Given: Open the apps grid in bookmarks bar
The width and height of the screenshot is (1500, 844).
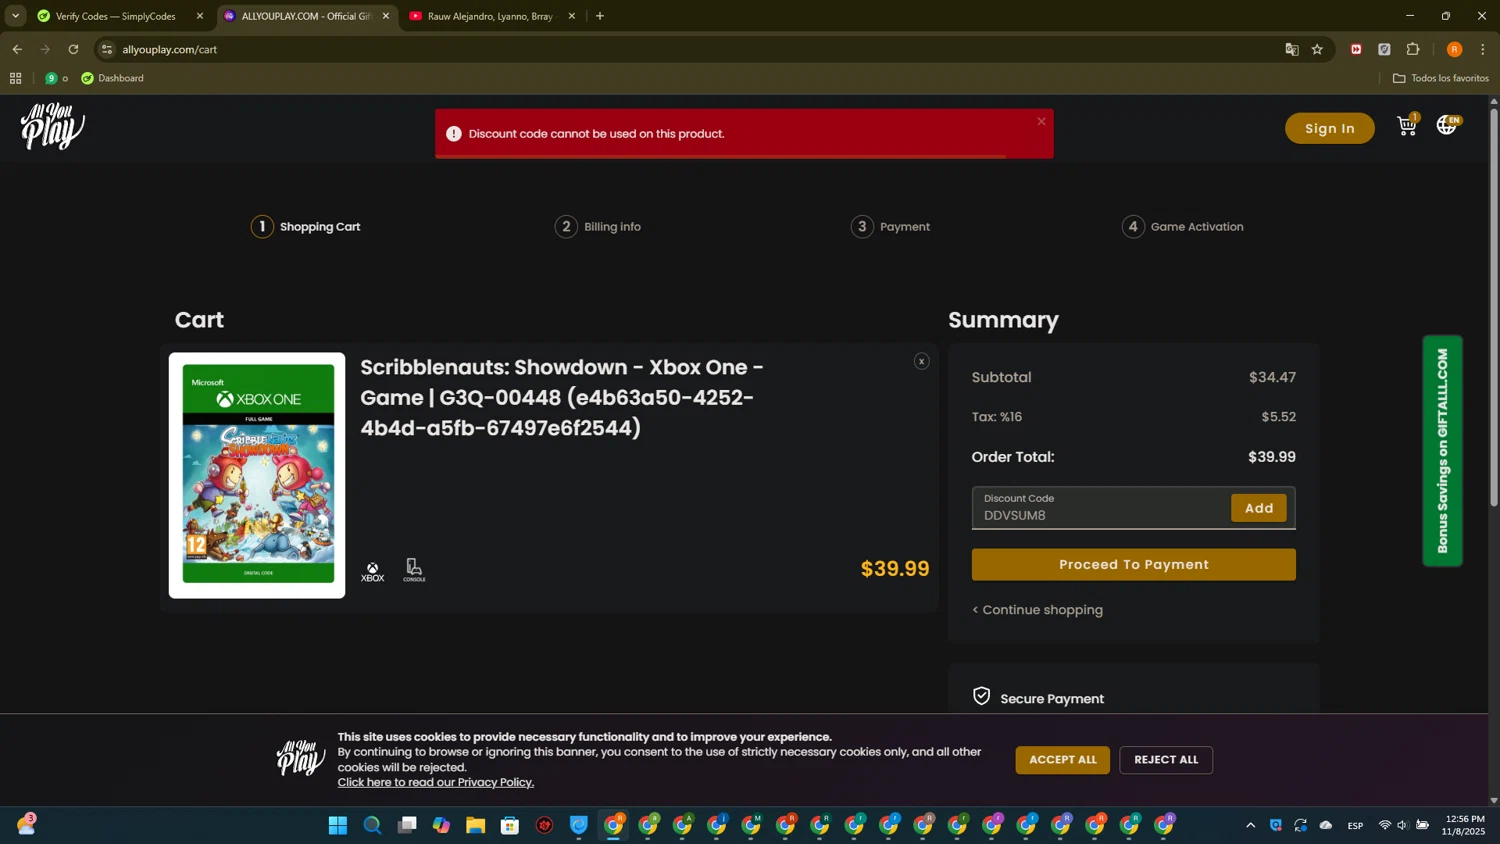Looking at the screenshot, I should (x=15, y=78).
